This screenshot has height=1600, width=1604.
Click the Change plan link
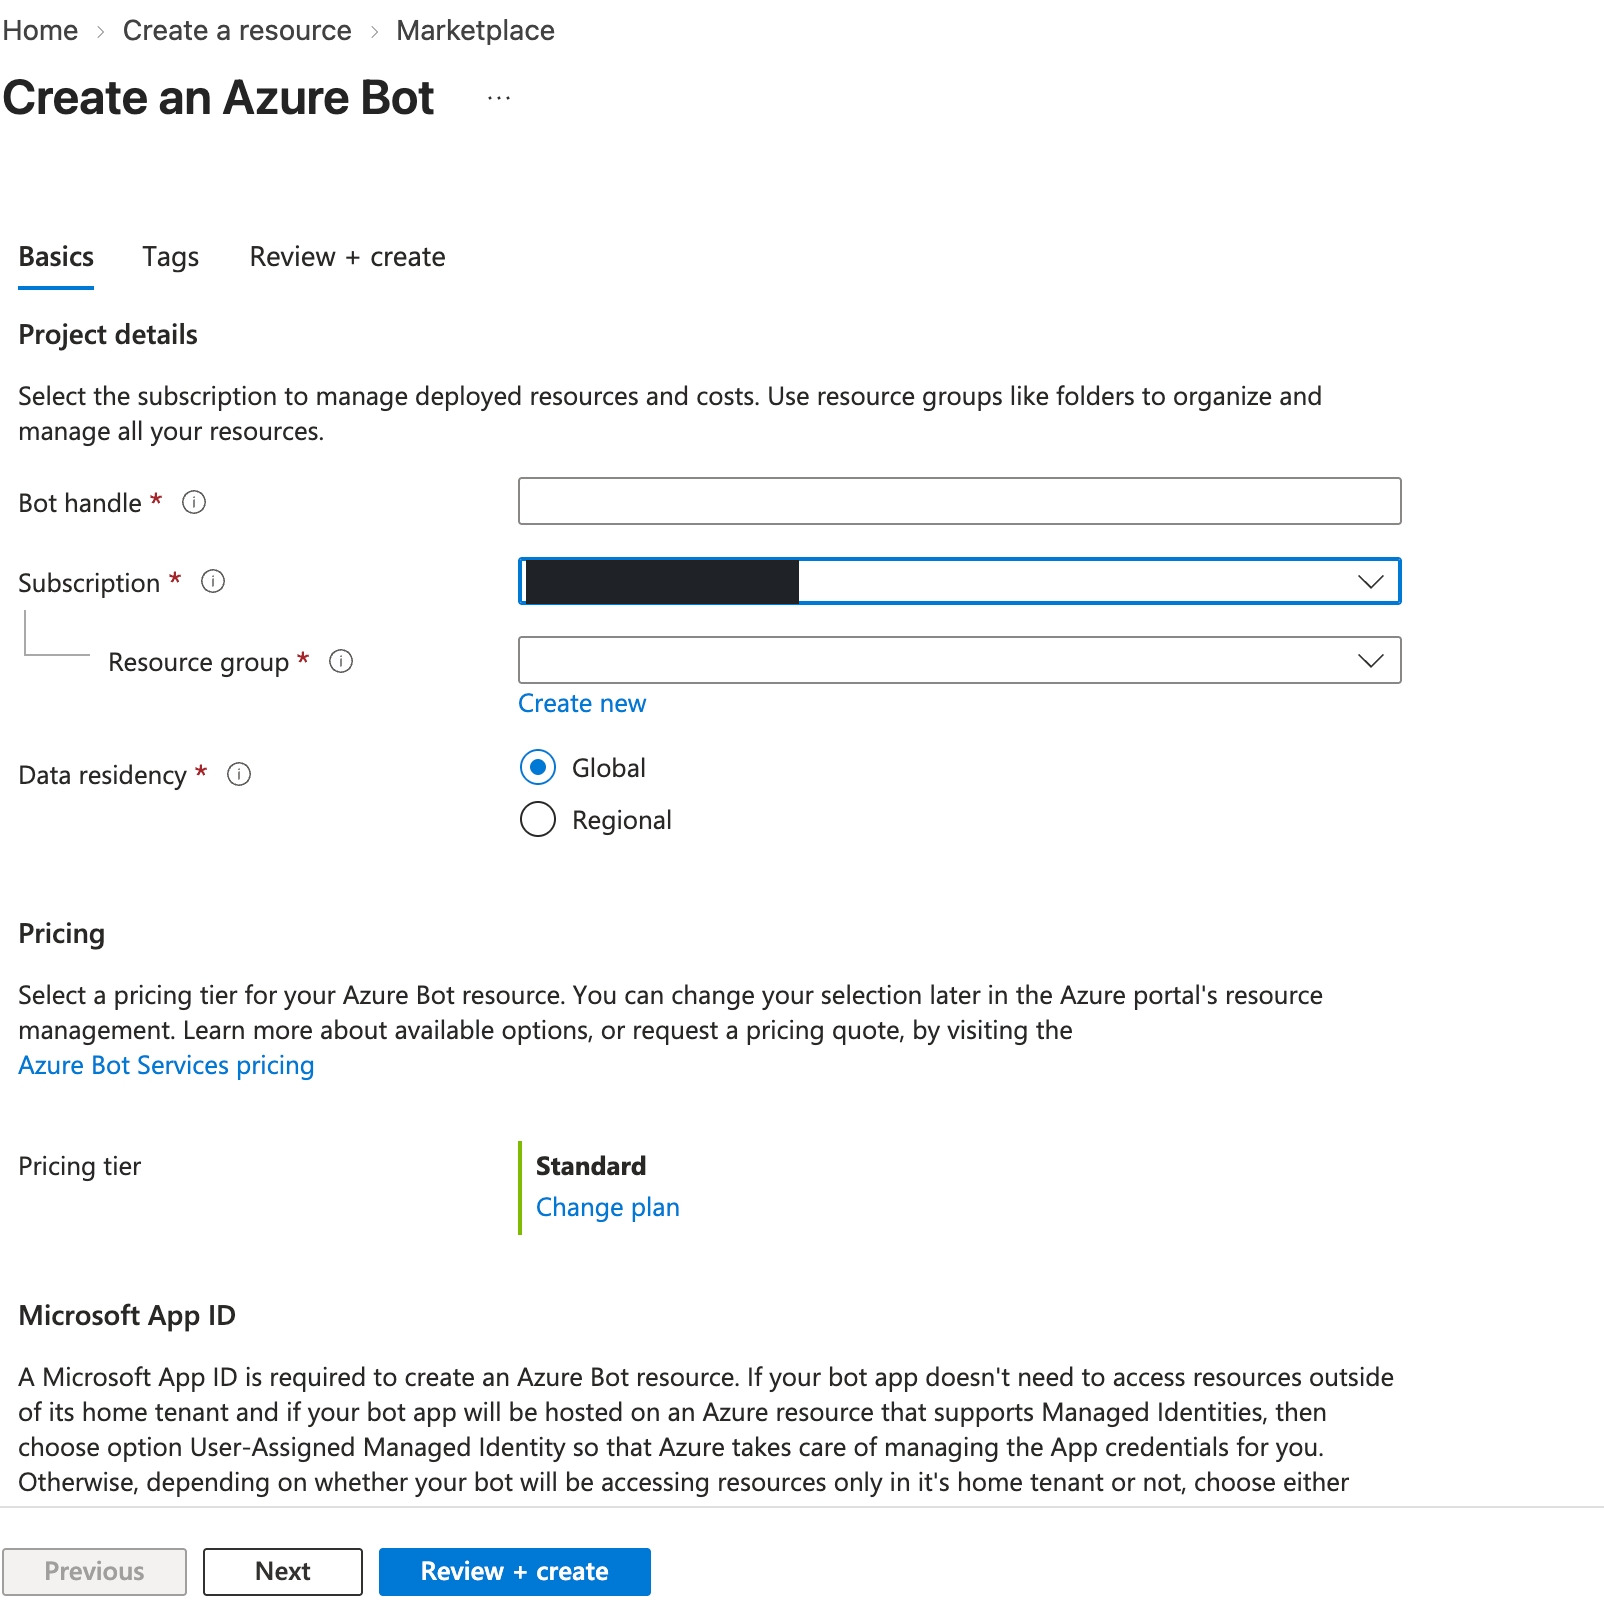(608, 1207)
